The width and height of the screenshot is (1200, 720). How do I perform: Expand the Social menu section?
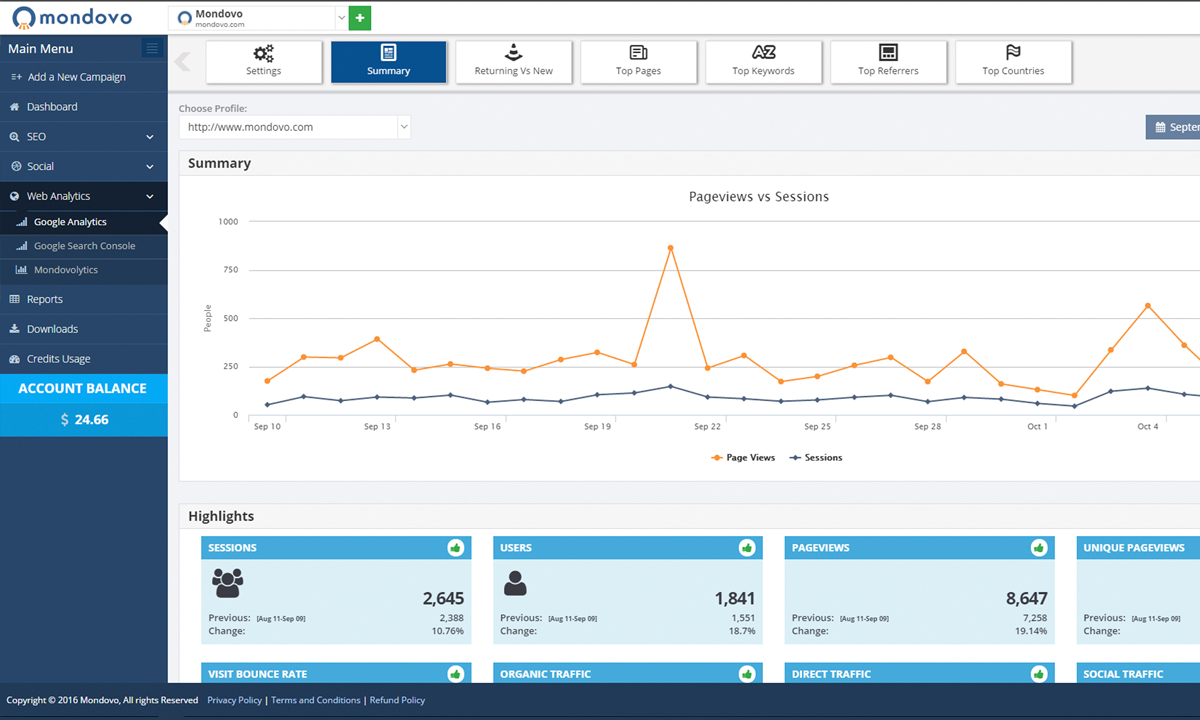(x=84, y=167)
